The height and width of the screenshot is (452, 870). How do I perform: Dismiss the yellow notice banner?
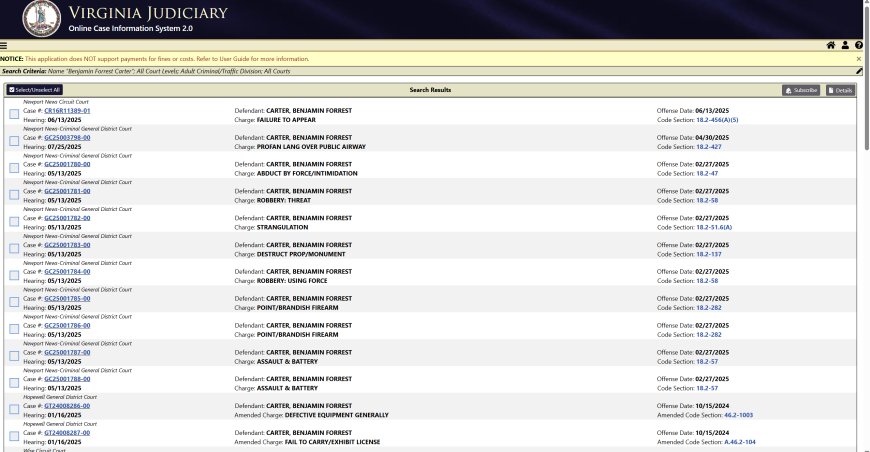859,59
